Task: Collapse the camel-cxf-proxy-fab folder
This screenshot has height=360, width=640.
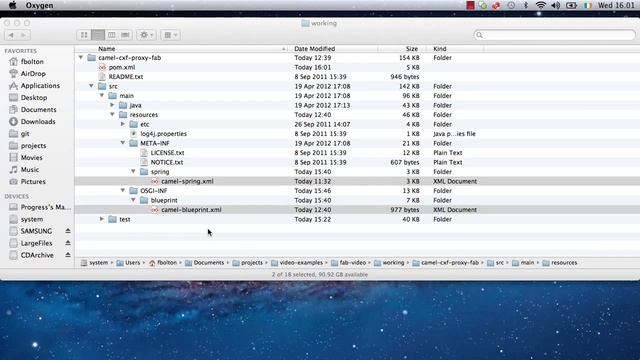Action: (81, 58)
